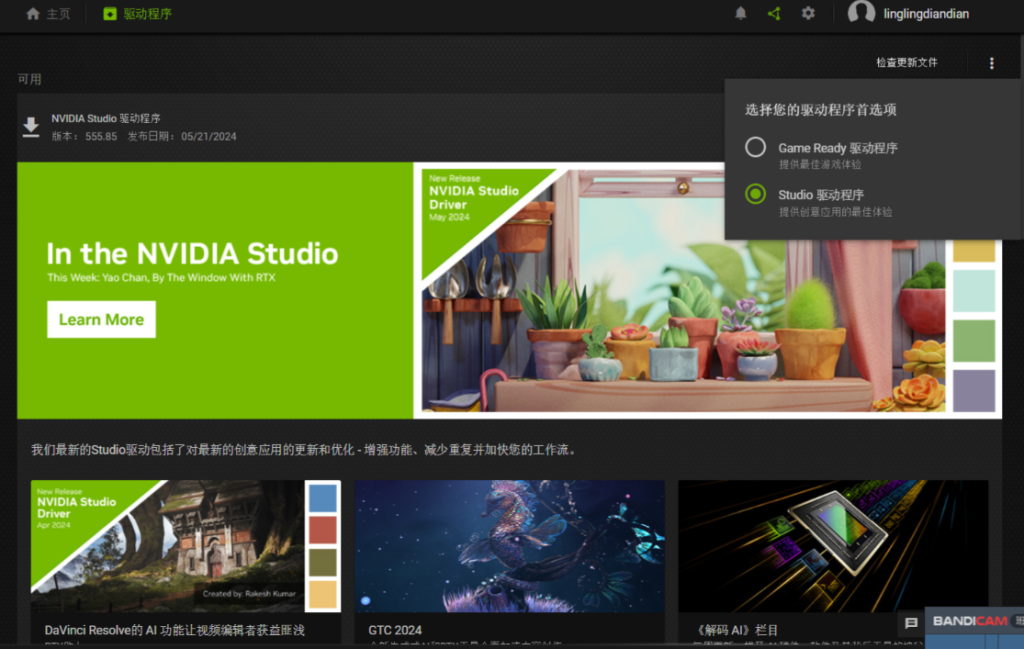Viewport: 1024px width, 649px height.
Task: Click the green share icon
Action: (x=773, y=14)
